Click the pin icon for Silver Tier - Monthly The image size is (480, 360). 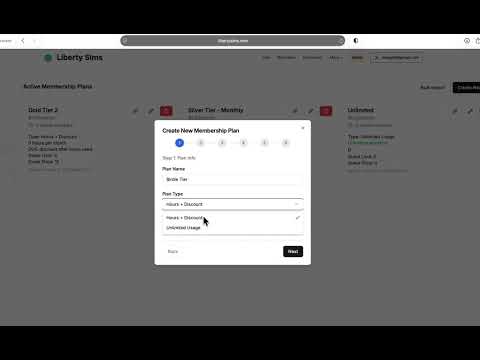point(295,111)
